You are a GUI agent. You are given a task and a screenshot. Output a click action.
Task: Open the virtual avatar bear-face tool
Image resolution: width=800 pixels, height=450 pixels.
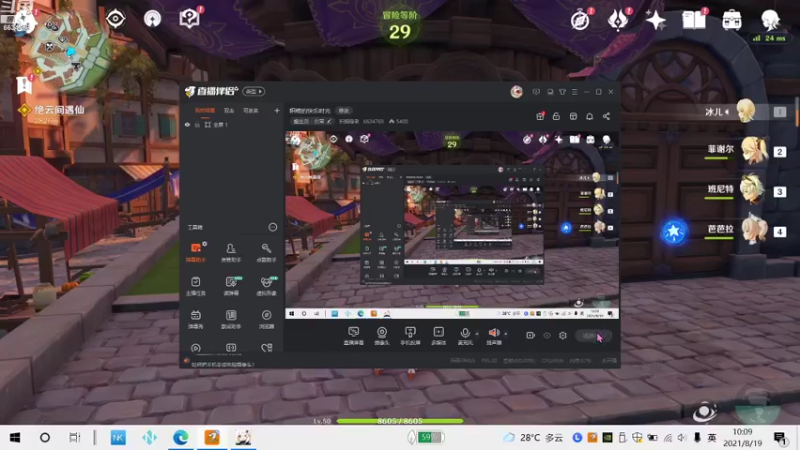pyautogui.click(x=266, y=286)
